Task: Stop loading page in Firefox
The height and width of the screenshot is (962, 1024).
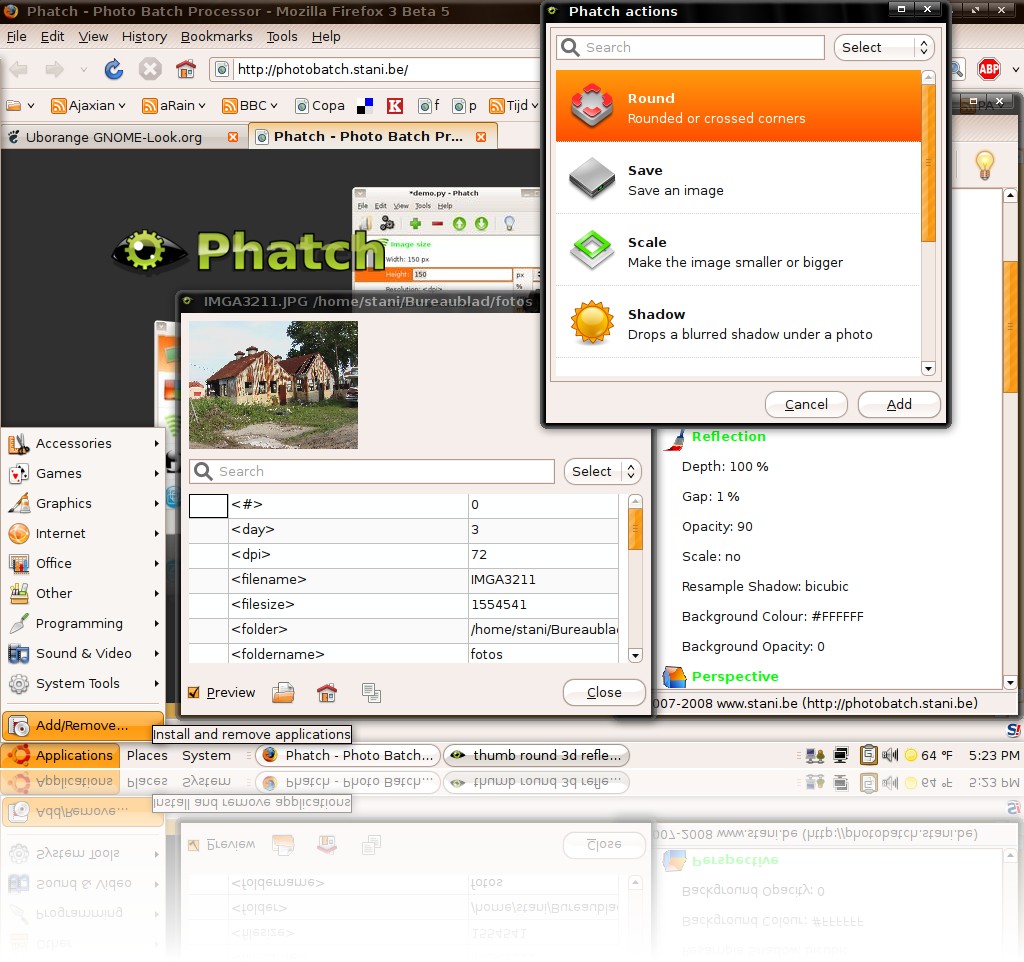Action: click(x=150, y=69)
